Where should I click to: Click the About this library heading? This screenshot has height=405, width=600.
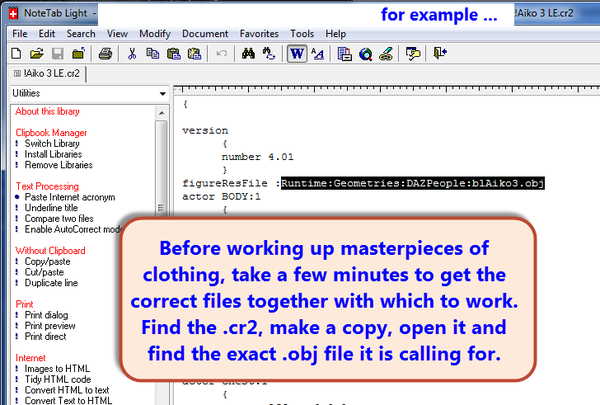point(47,111)
